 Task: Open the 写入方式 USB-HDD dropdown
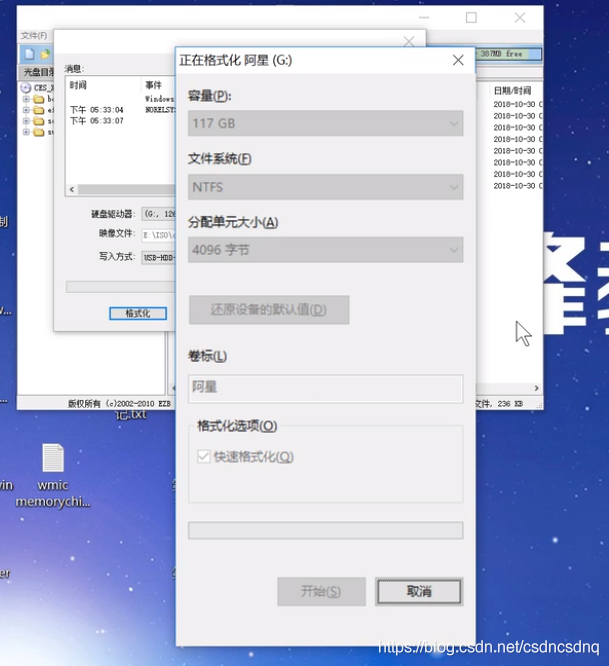coord(158,257)
